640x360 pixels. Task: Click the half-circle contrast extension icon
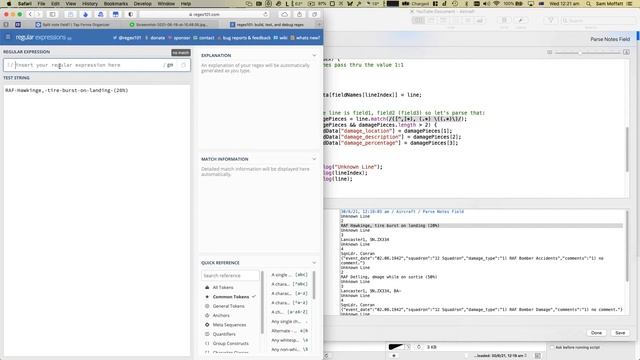tap(131, 14)
